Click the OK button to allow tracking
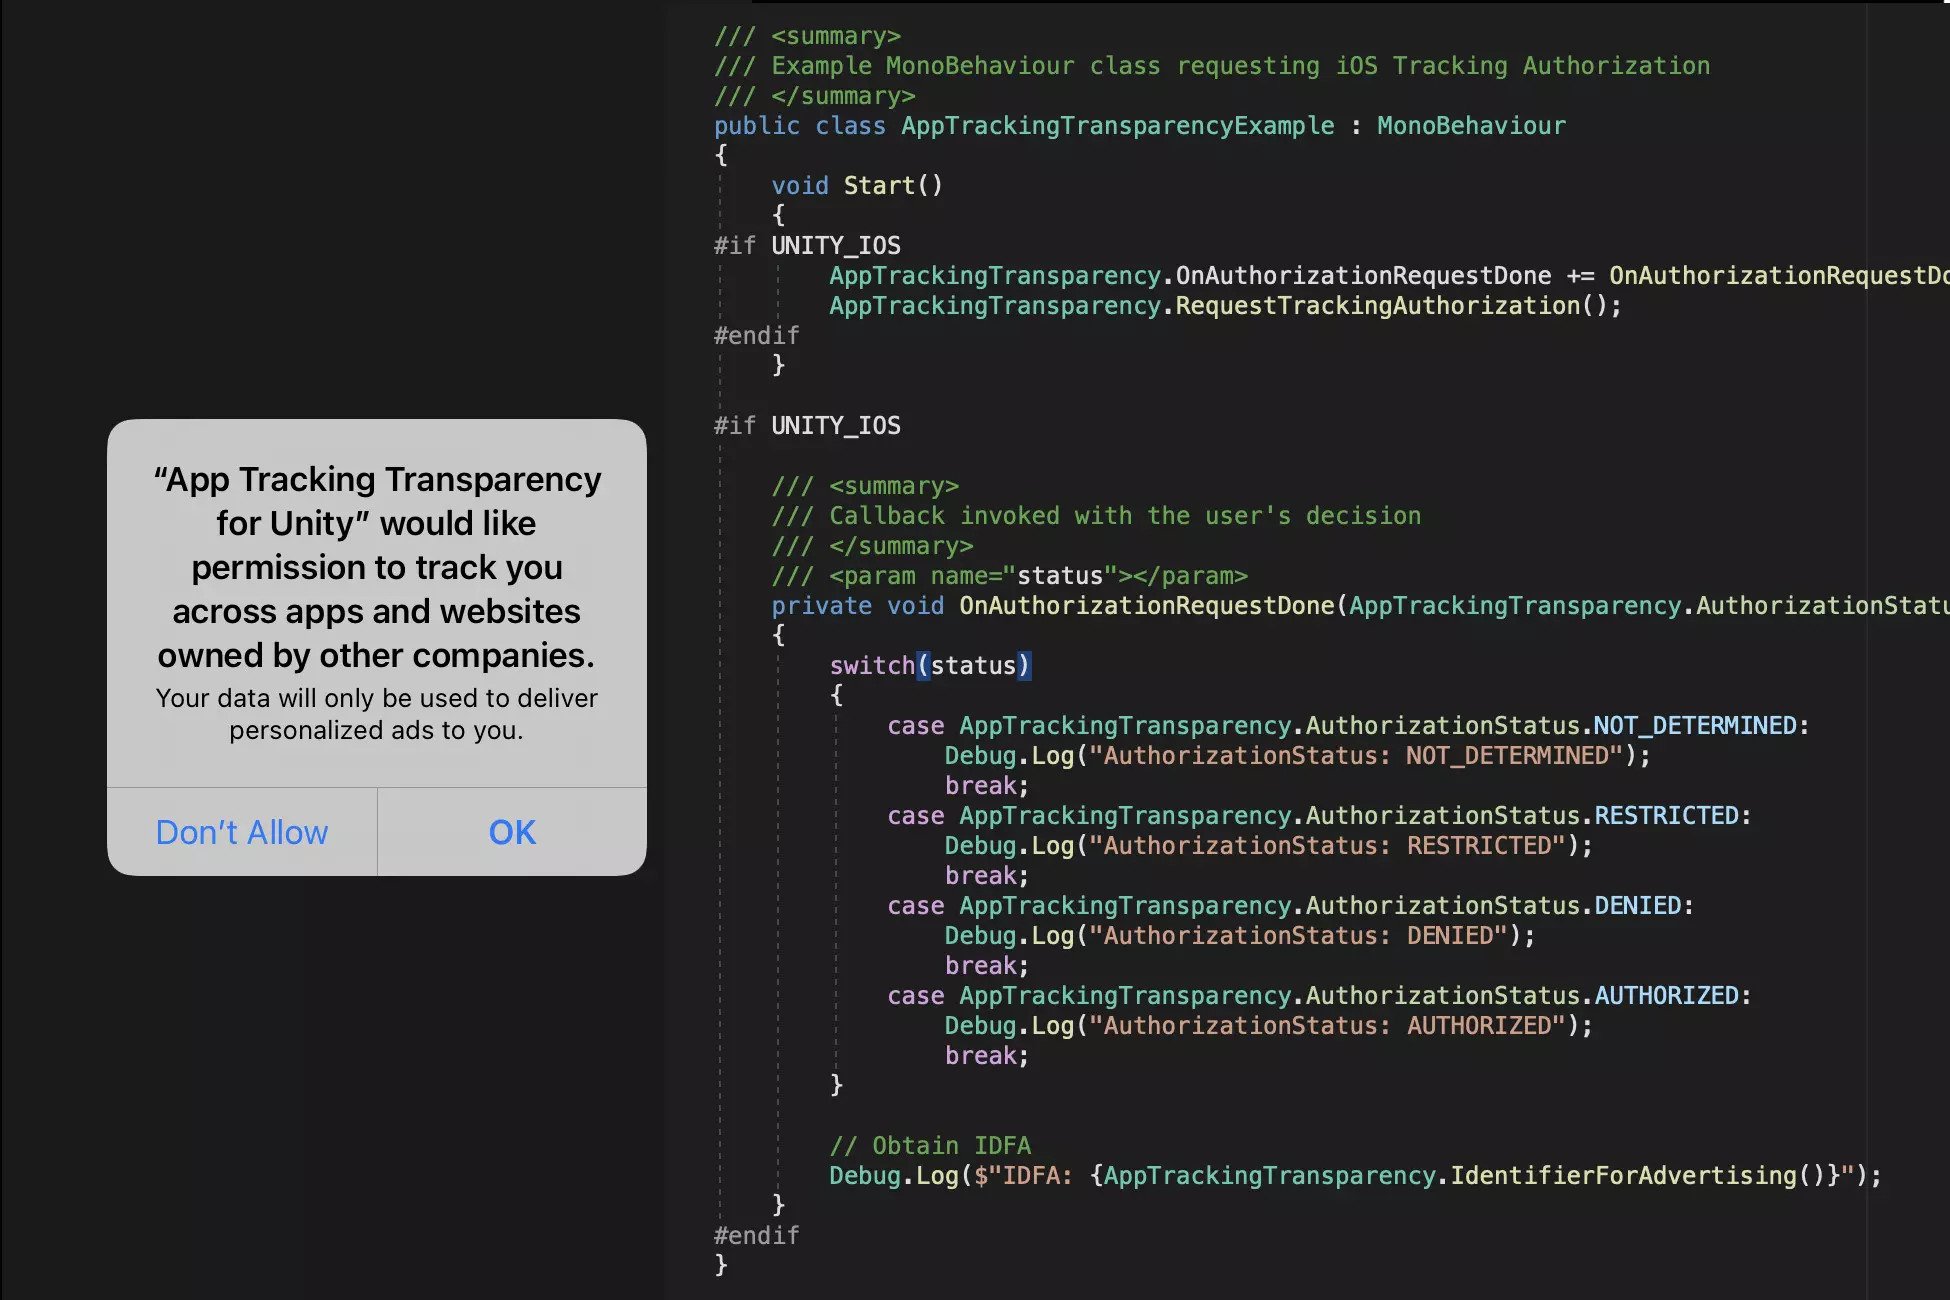This screenshot has height=1300, width=1950. click(511, 832)
